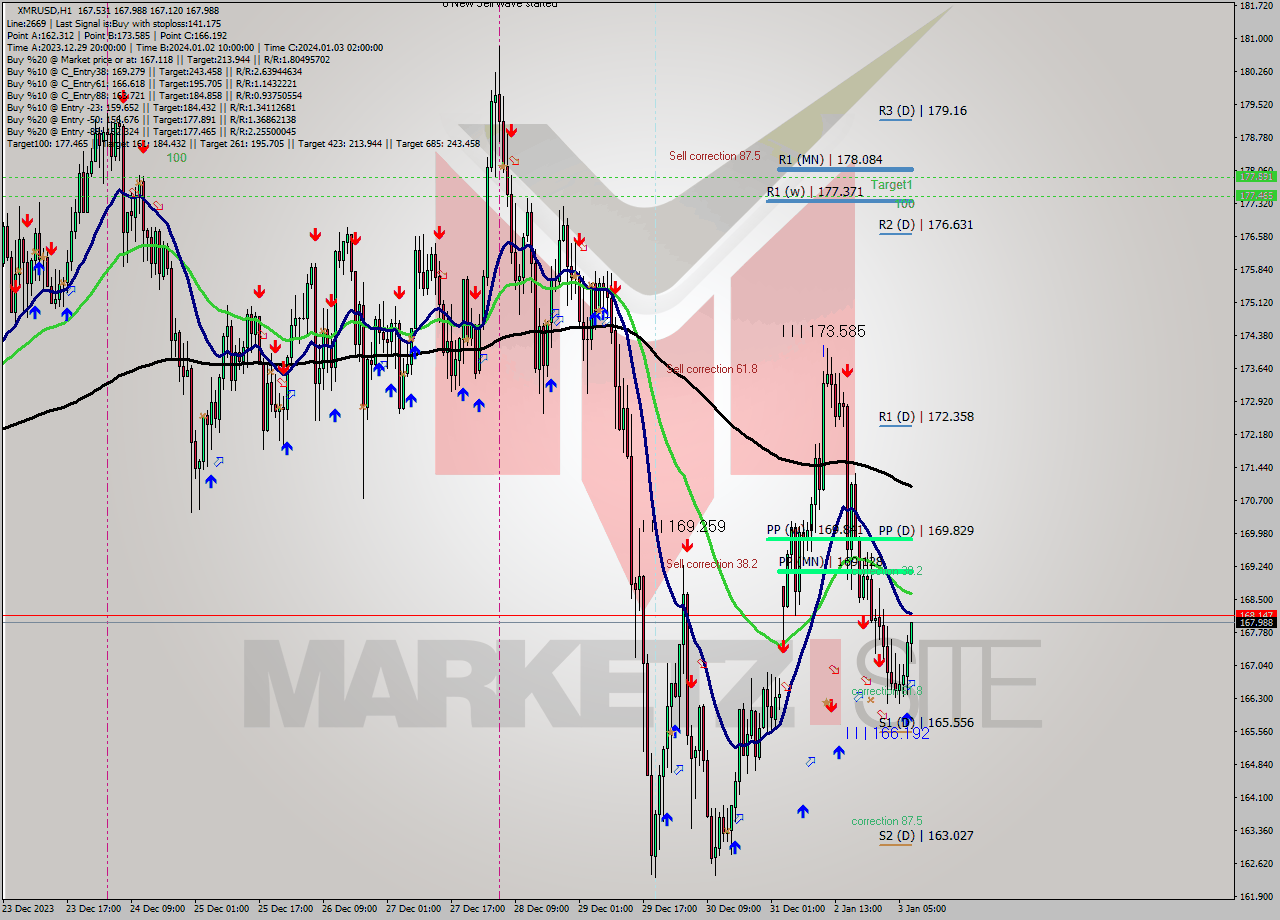Click '3 Jan 05:00' on the time axis
Screen dimensions: 1280x920
point(923,909)
